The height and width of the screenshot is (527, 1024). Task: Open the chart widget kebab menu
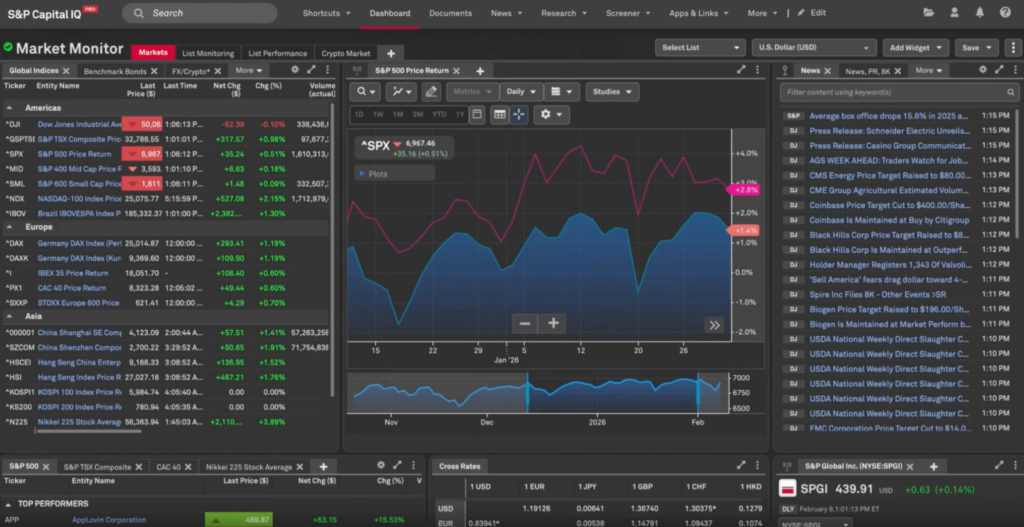[x=757, y=70]
